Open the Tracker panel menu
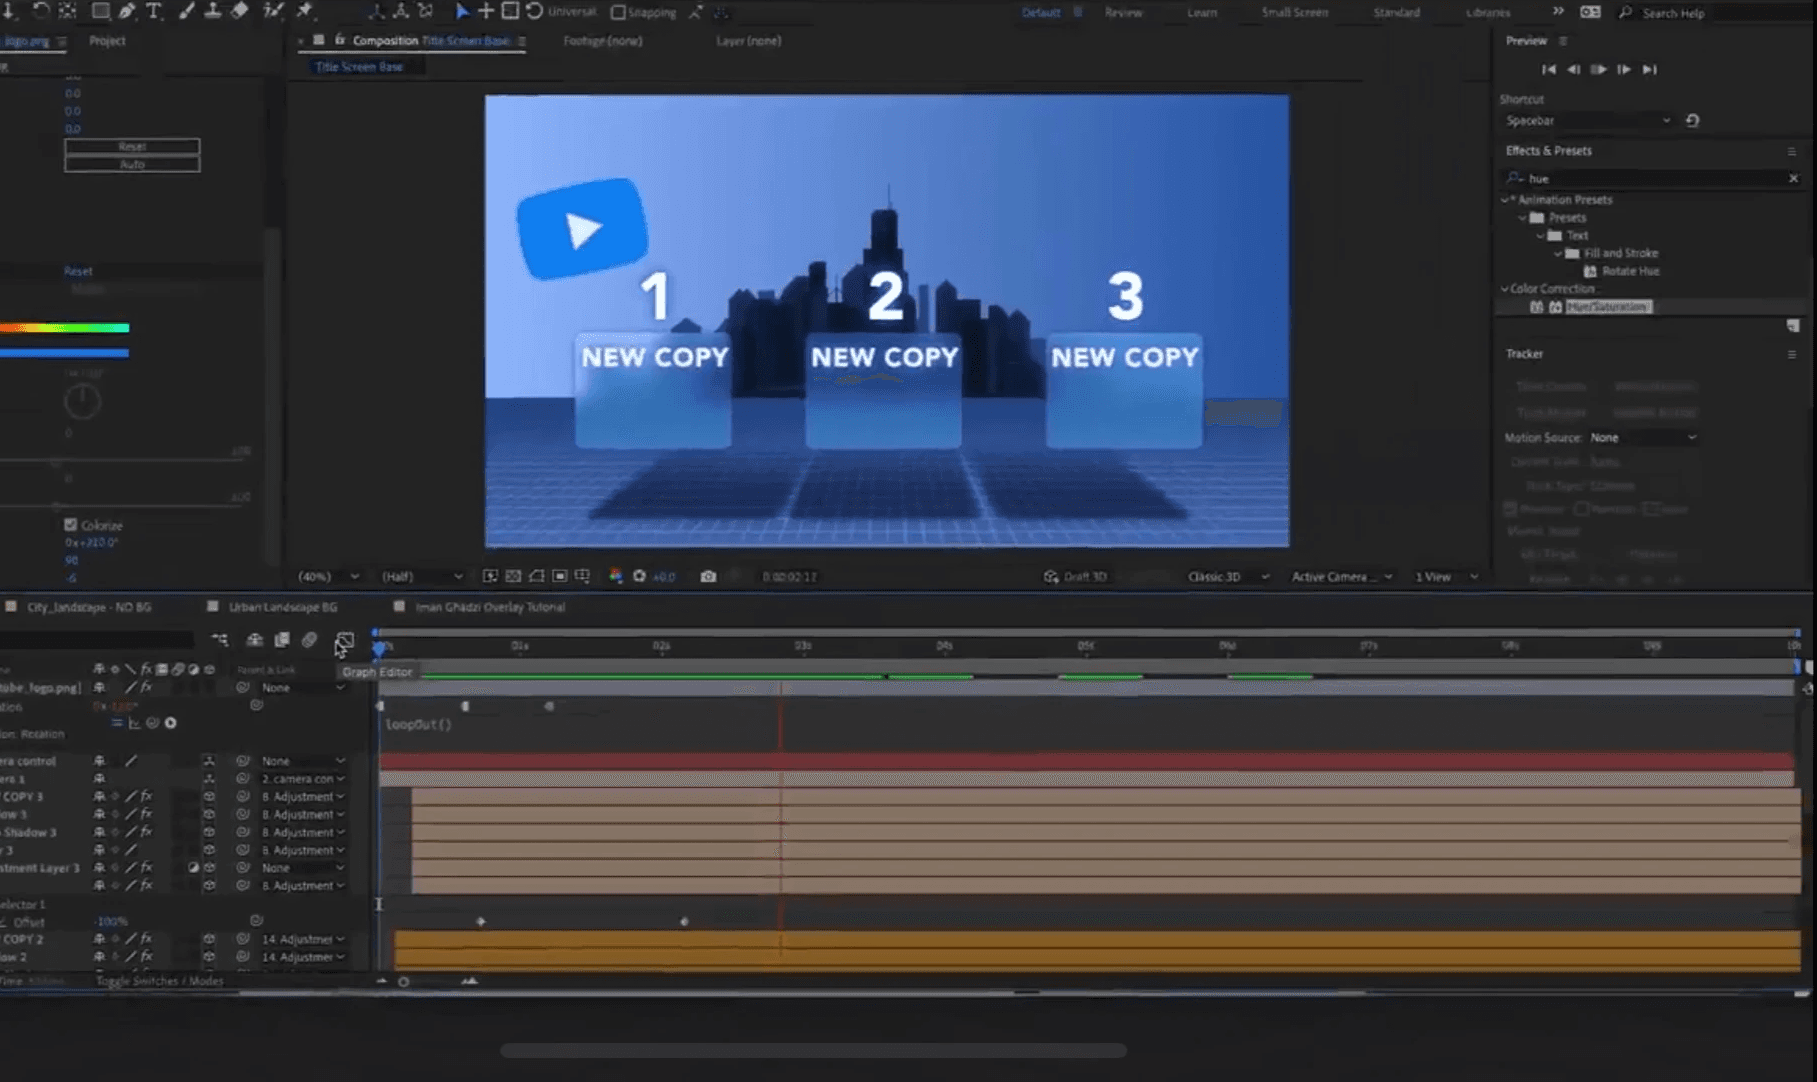Screen dimensions: 1817x1082 (x=1791, y=354)
